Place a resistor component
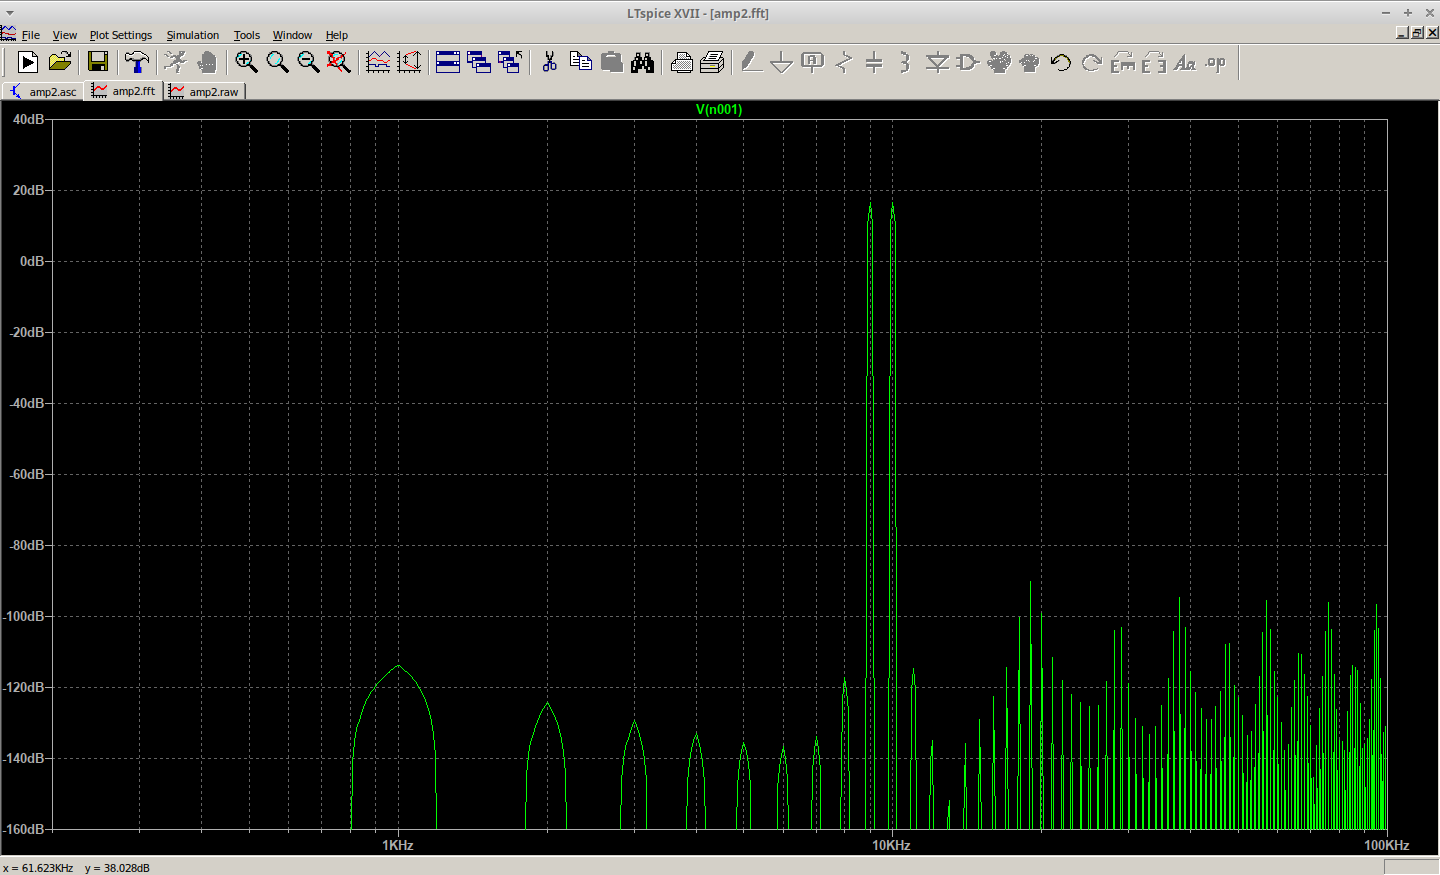 tap(844, 62)
